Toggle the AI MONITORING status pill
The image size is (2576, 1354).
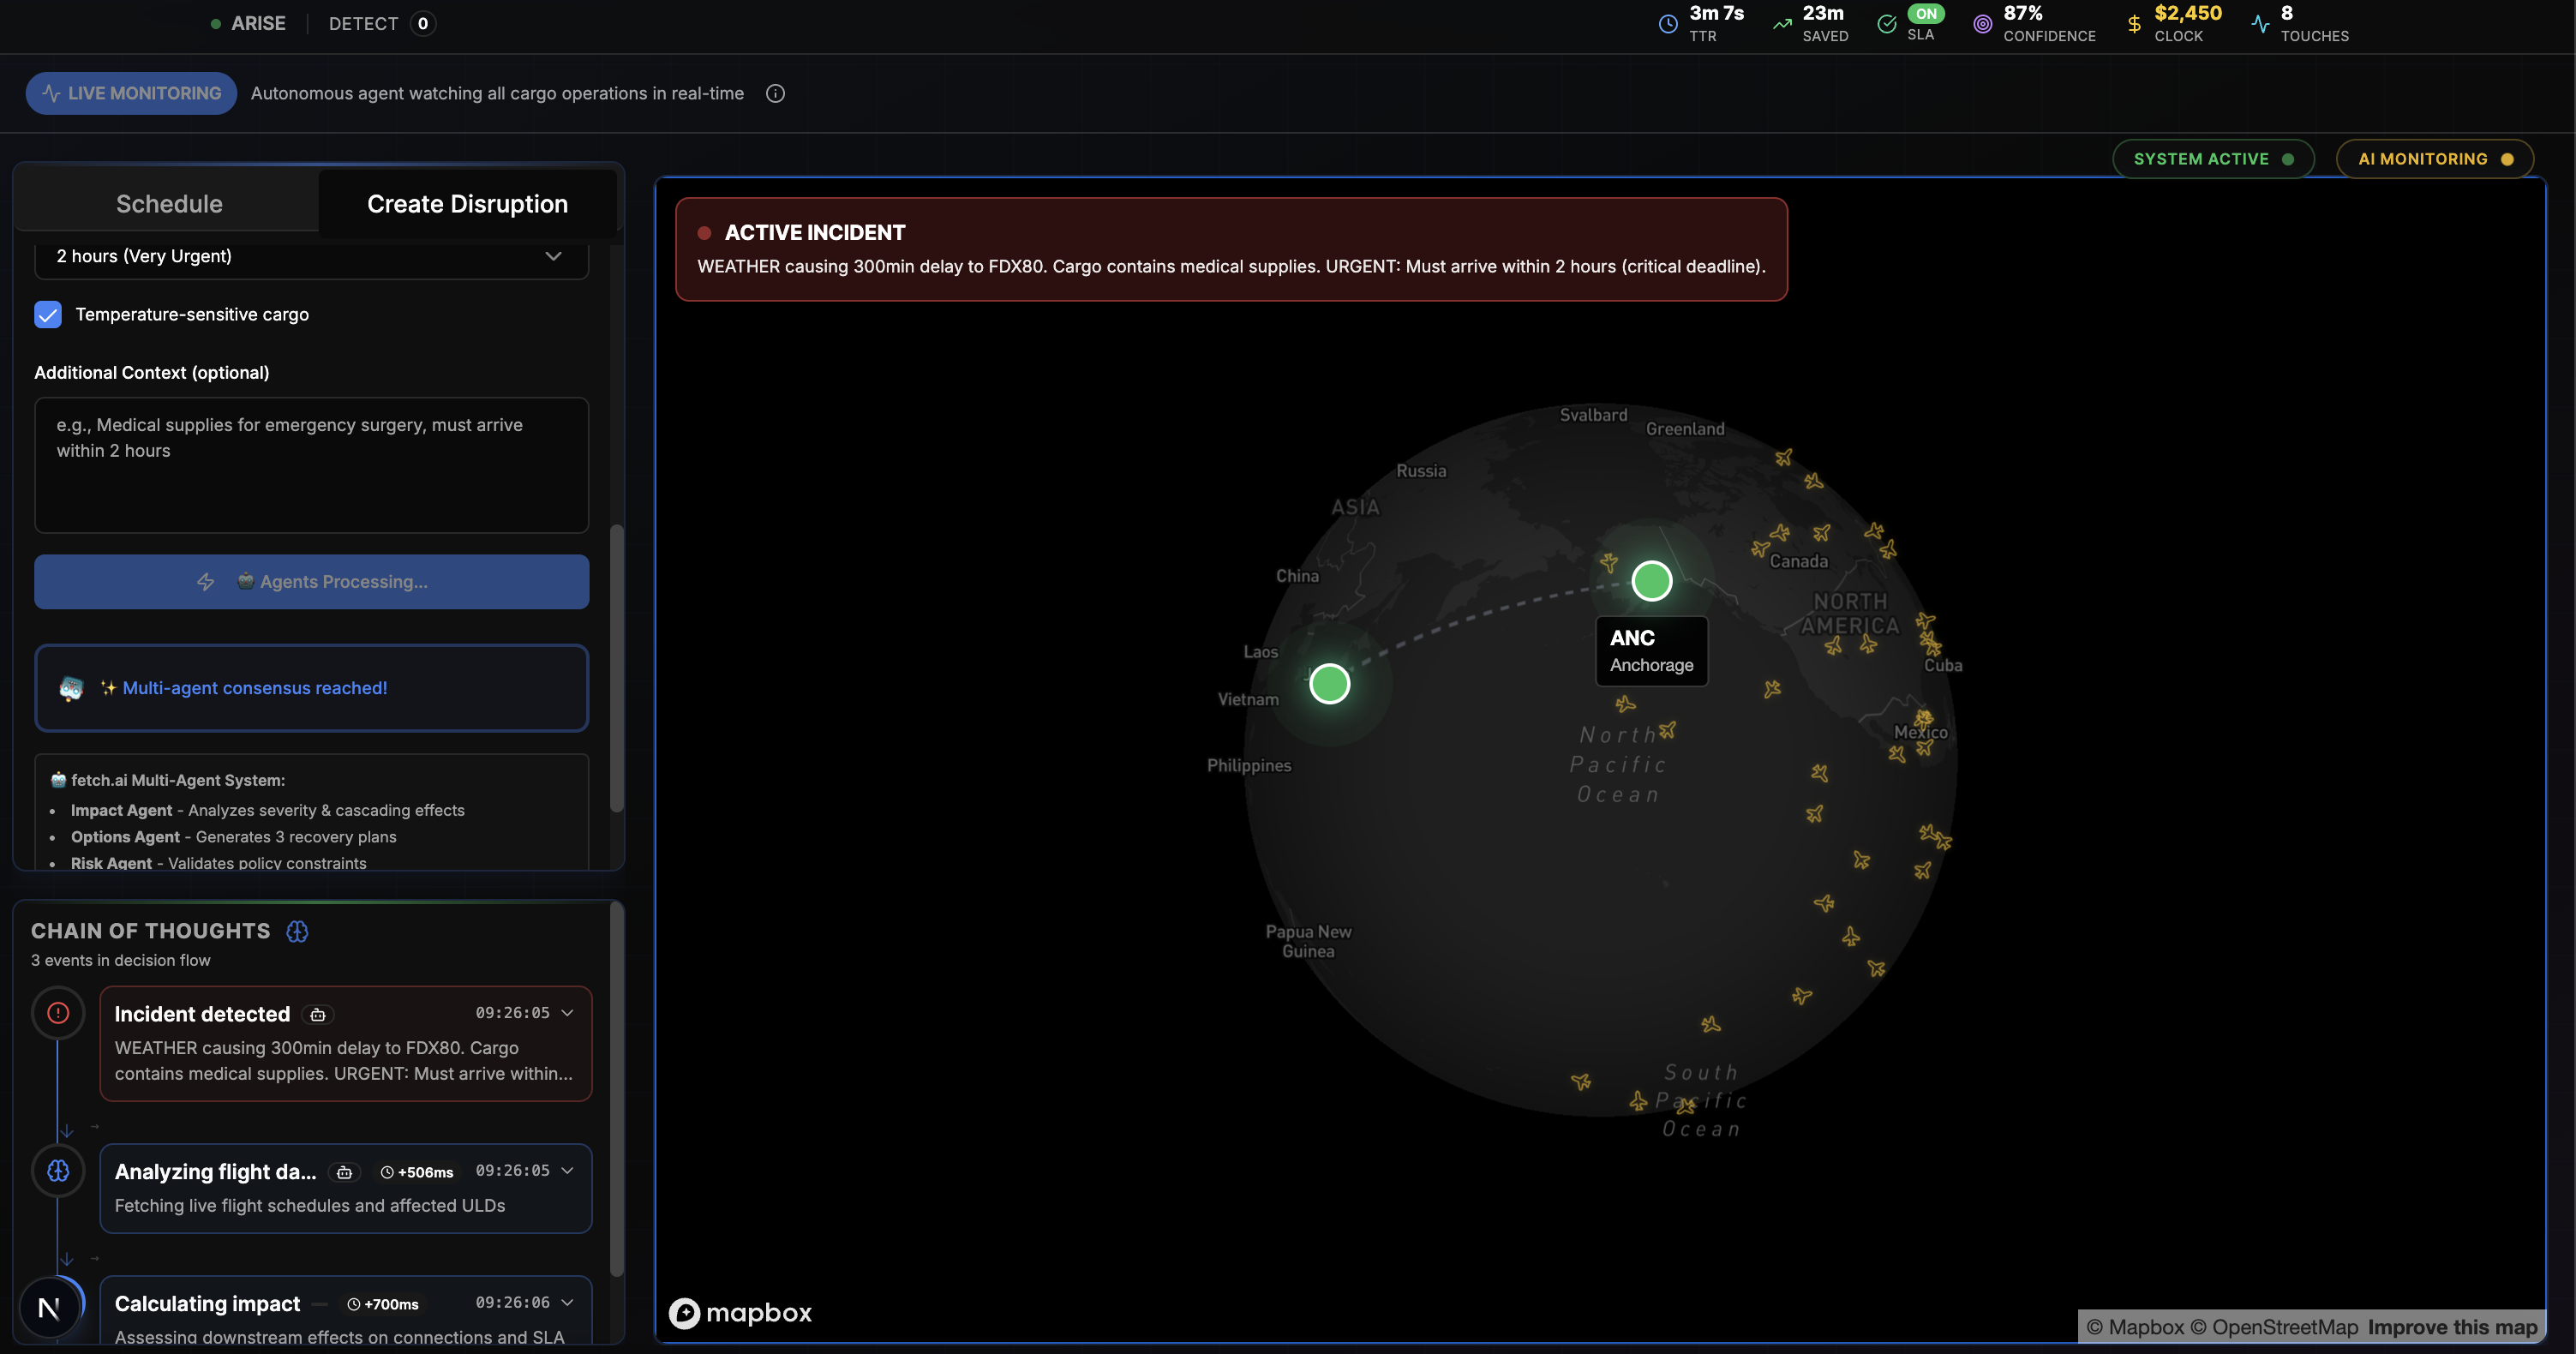pos(2433,159)
